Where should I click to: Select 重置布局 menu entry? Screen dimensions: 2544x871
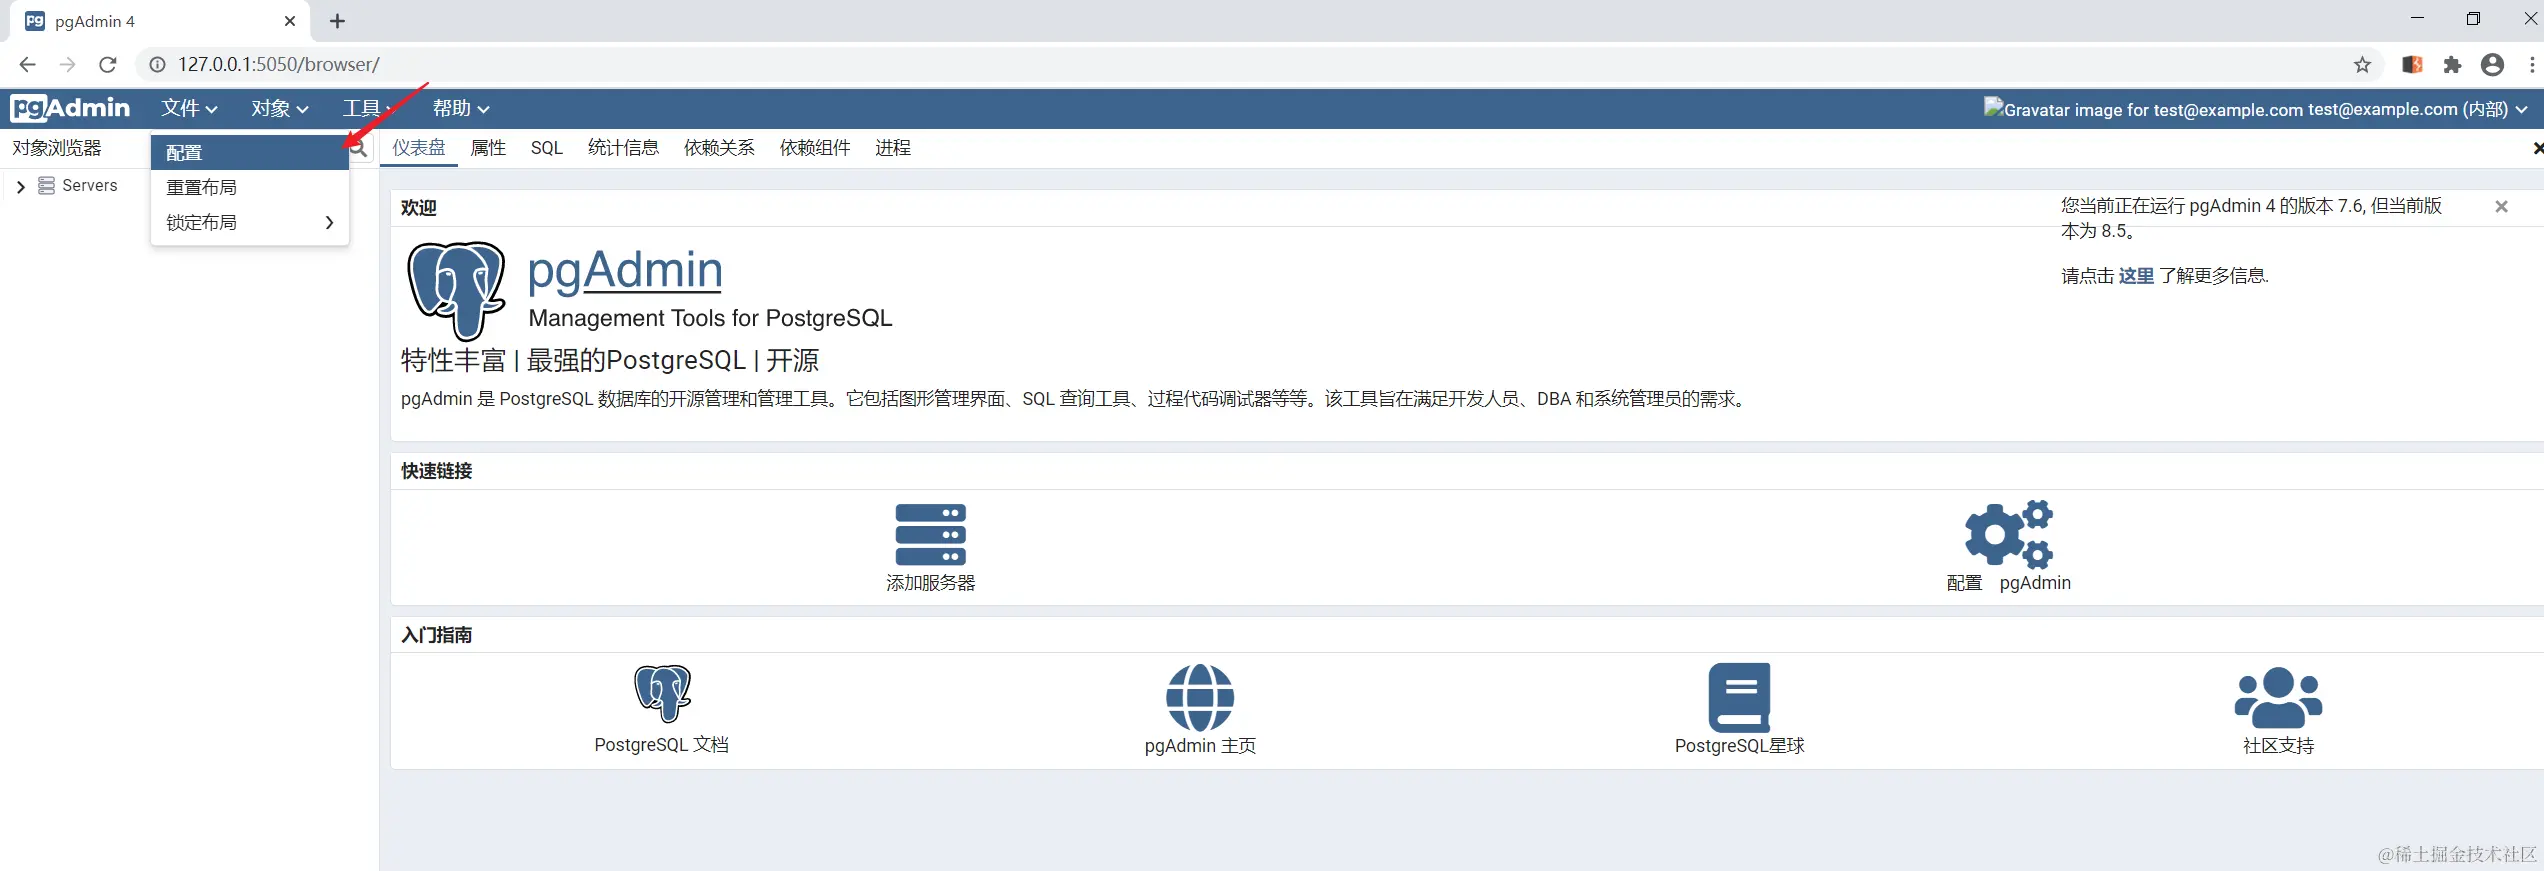click(x=250, y=187)
